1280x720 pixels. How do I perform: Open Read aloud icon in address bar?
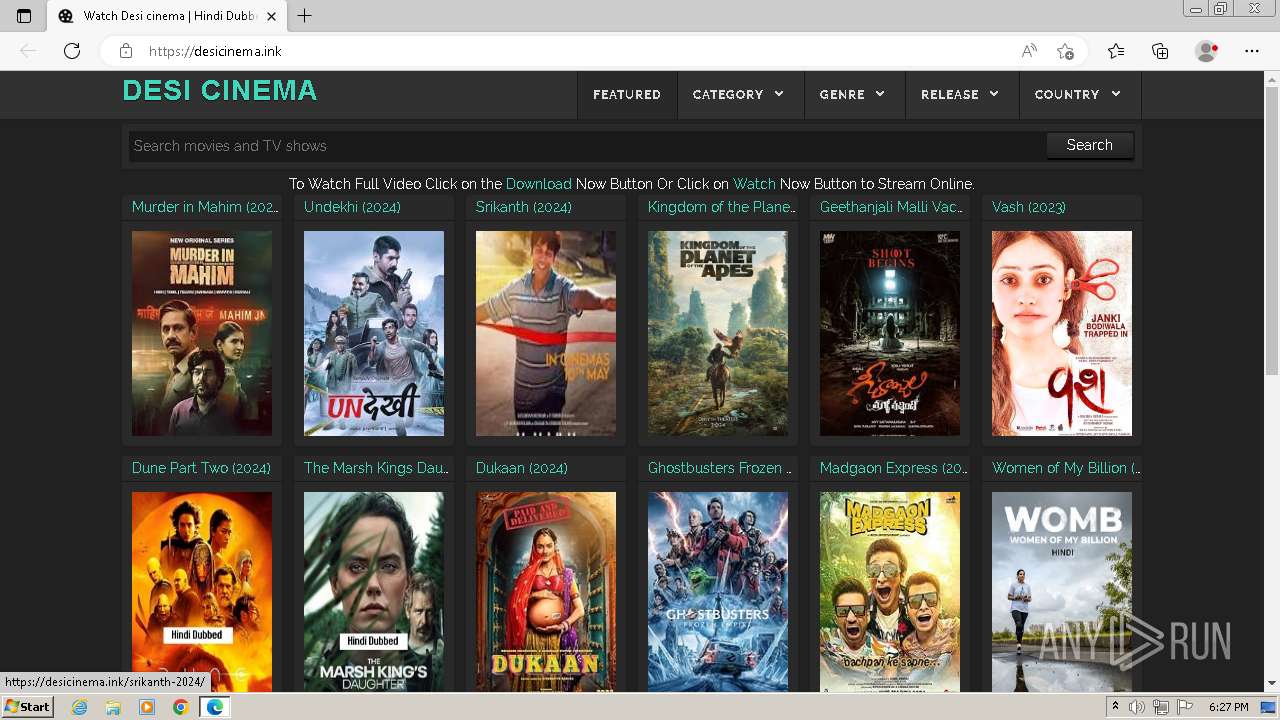coord(1029,51)
